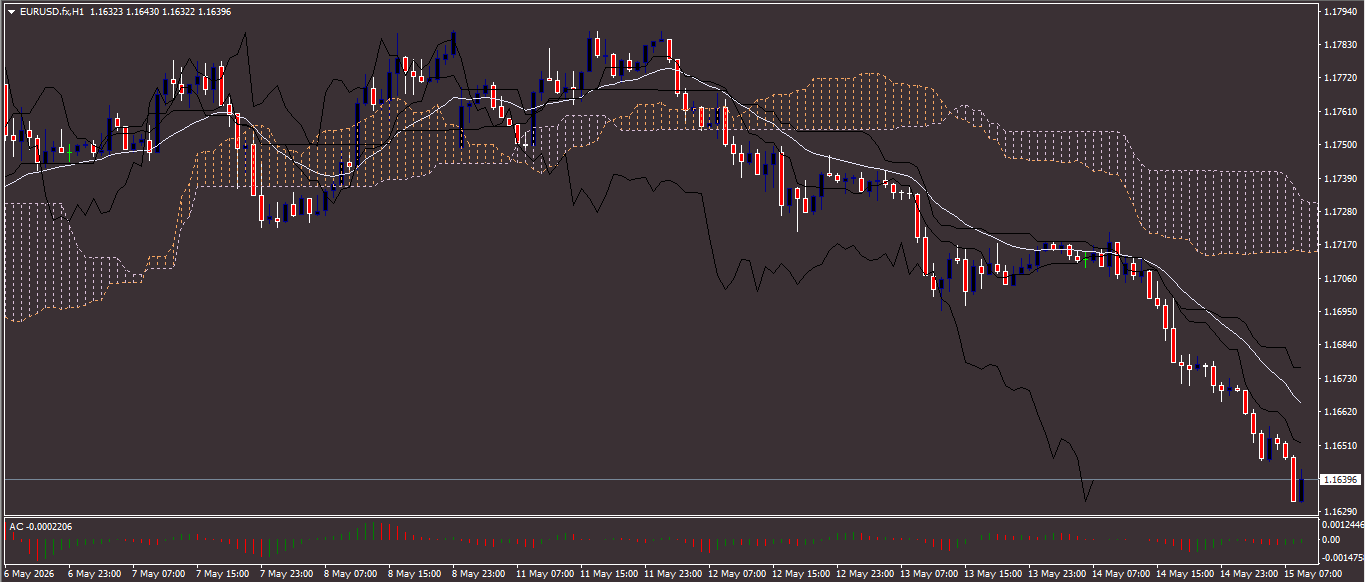Click the 1.17170 price scale value
1366x582 pixels.
point(1339,245)
